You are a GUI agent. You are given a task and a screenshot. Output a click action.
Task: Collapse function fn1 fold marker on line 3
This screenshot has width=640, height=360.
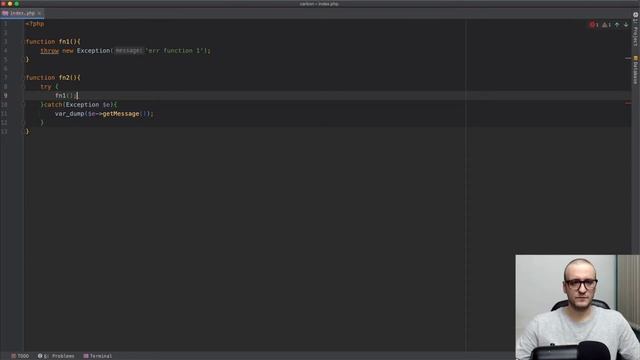coord(24,42)
